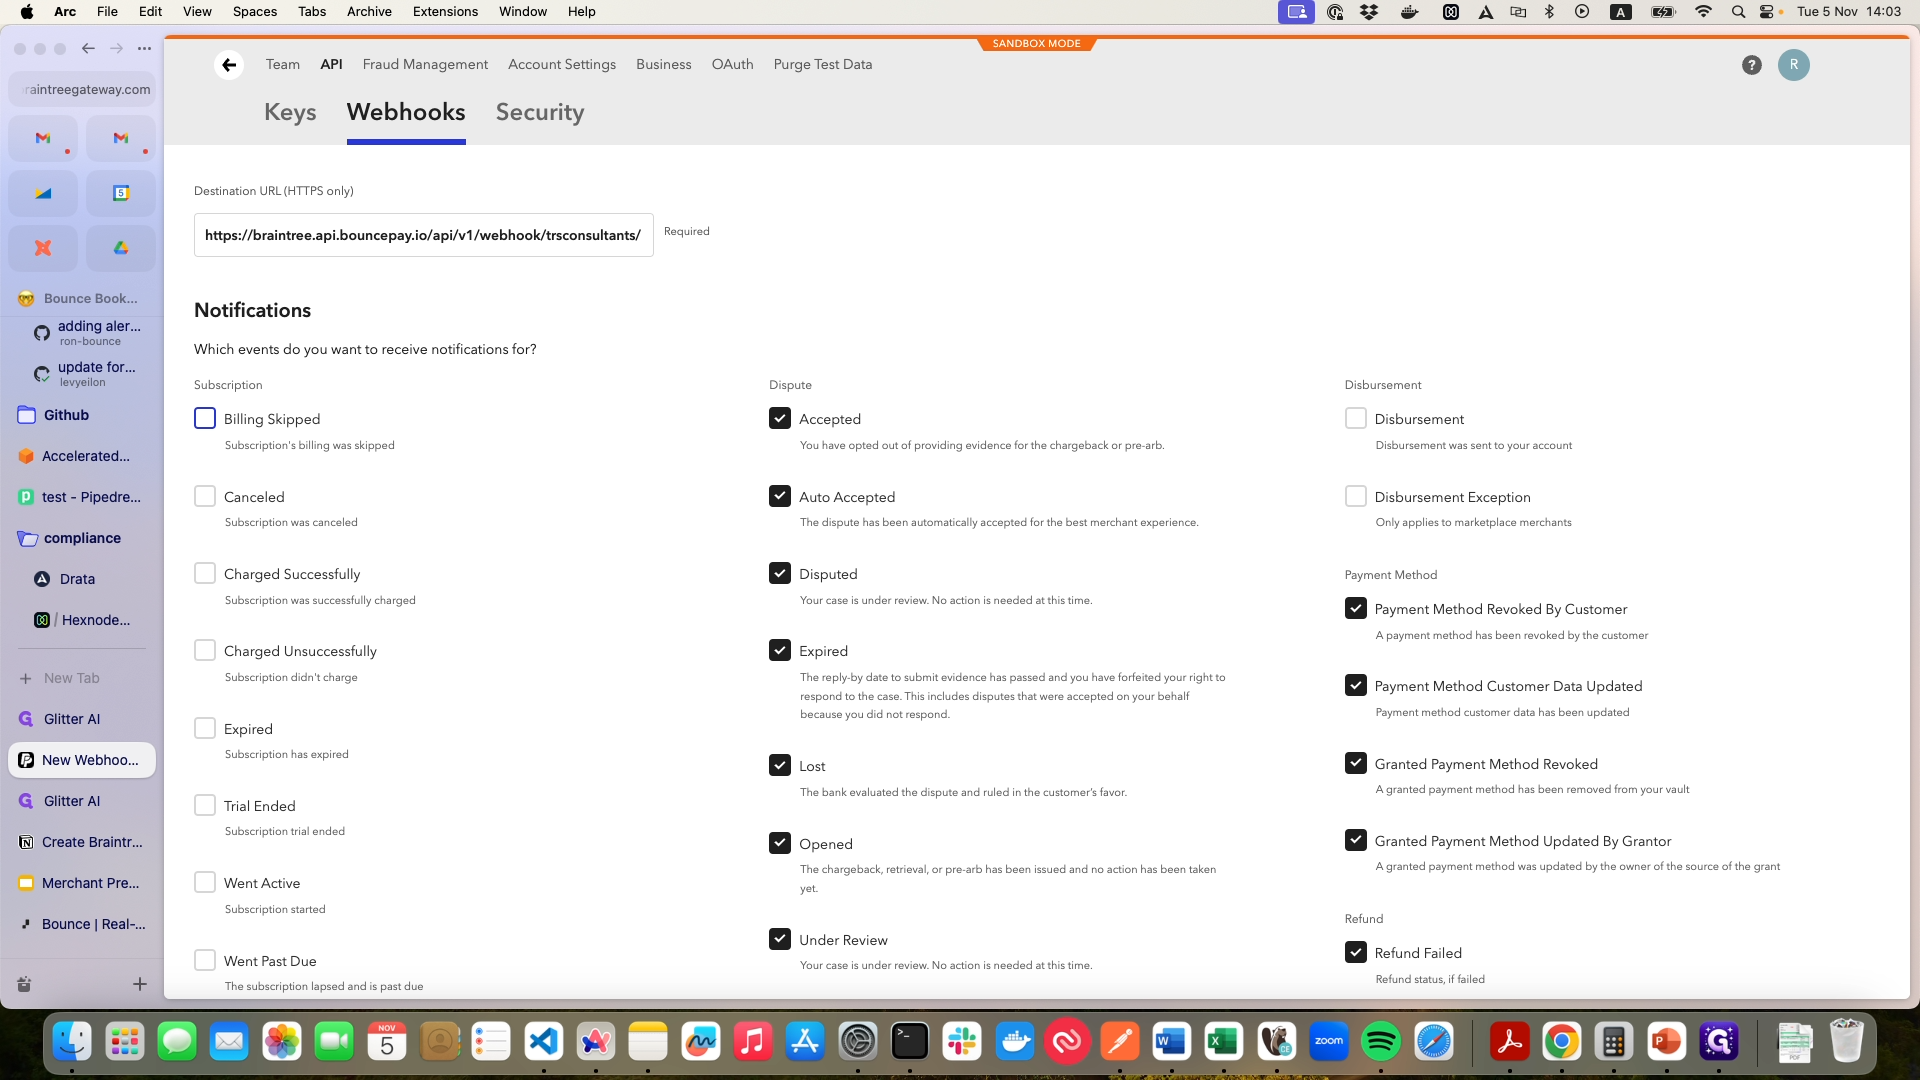Click Spotlight search icon in menu bar
The image size is (1920, 1080).
(1738, 12)
